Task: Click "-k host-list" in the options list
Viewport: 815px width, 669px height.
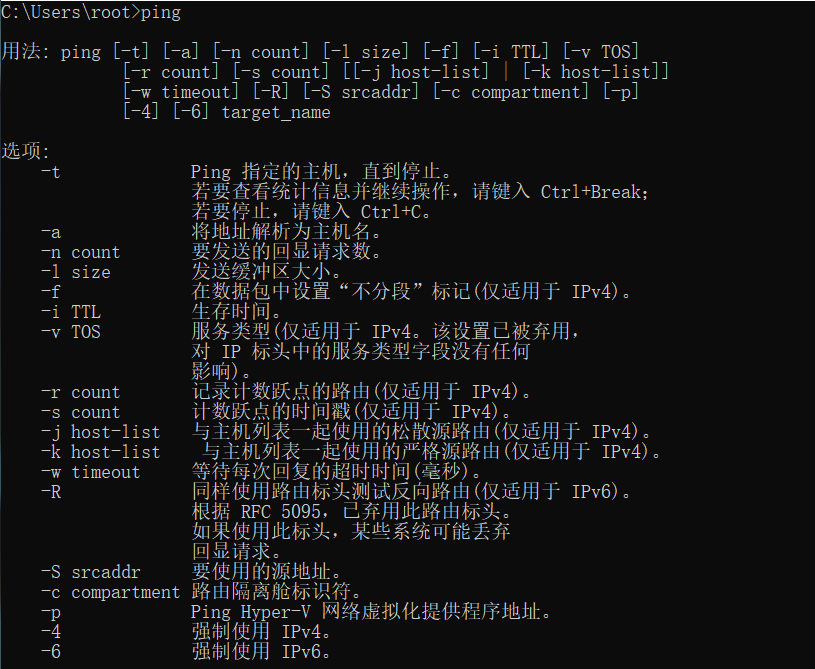Action: 100,452
